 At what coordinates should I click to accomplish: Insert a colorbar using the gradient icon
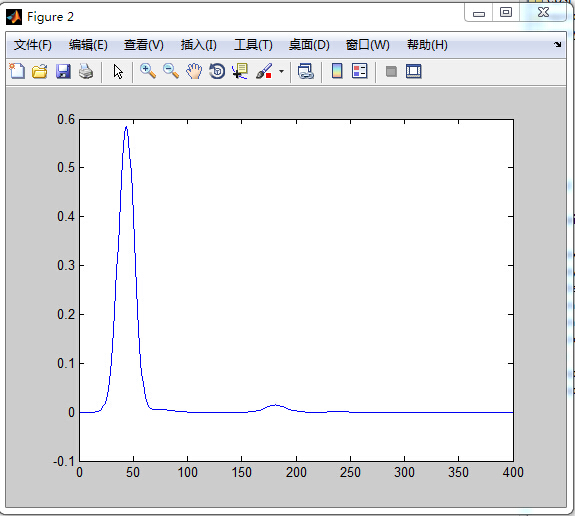click(337, 71)
